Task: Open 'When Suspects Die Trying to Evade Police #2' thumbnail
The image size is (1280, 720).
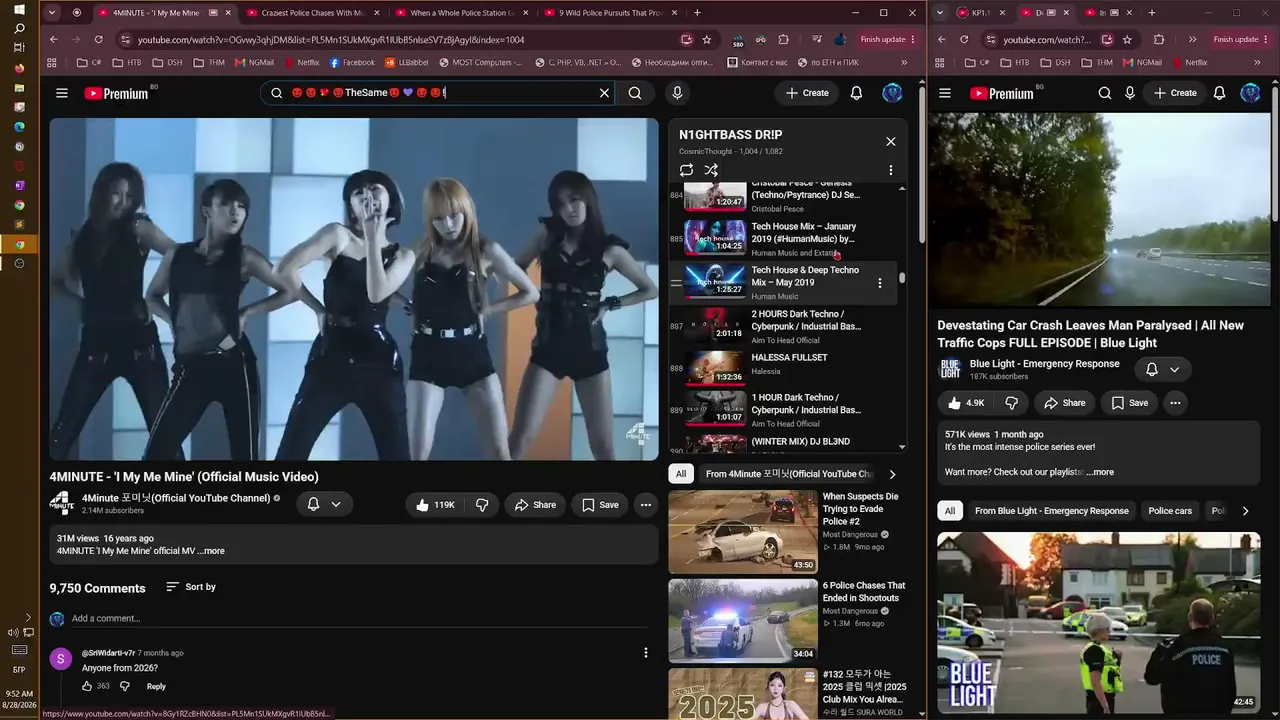Action: click(743, 531)
